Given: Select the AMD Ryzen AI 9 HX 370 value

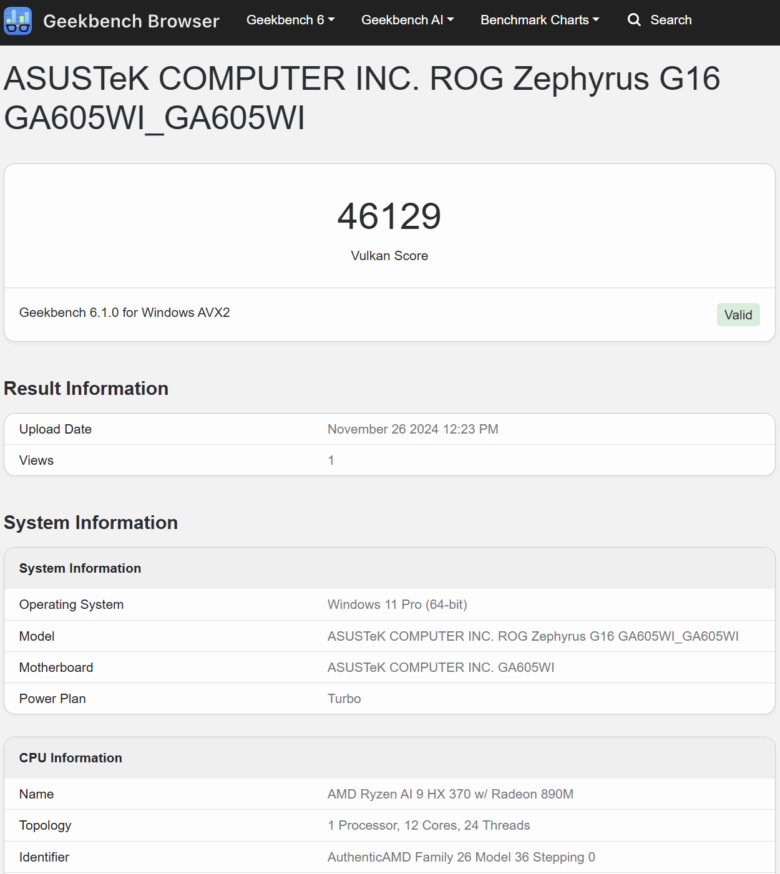Looking at the screenshot, I should 450,794.
